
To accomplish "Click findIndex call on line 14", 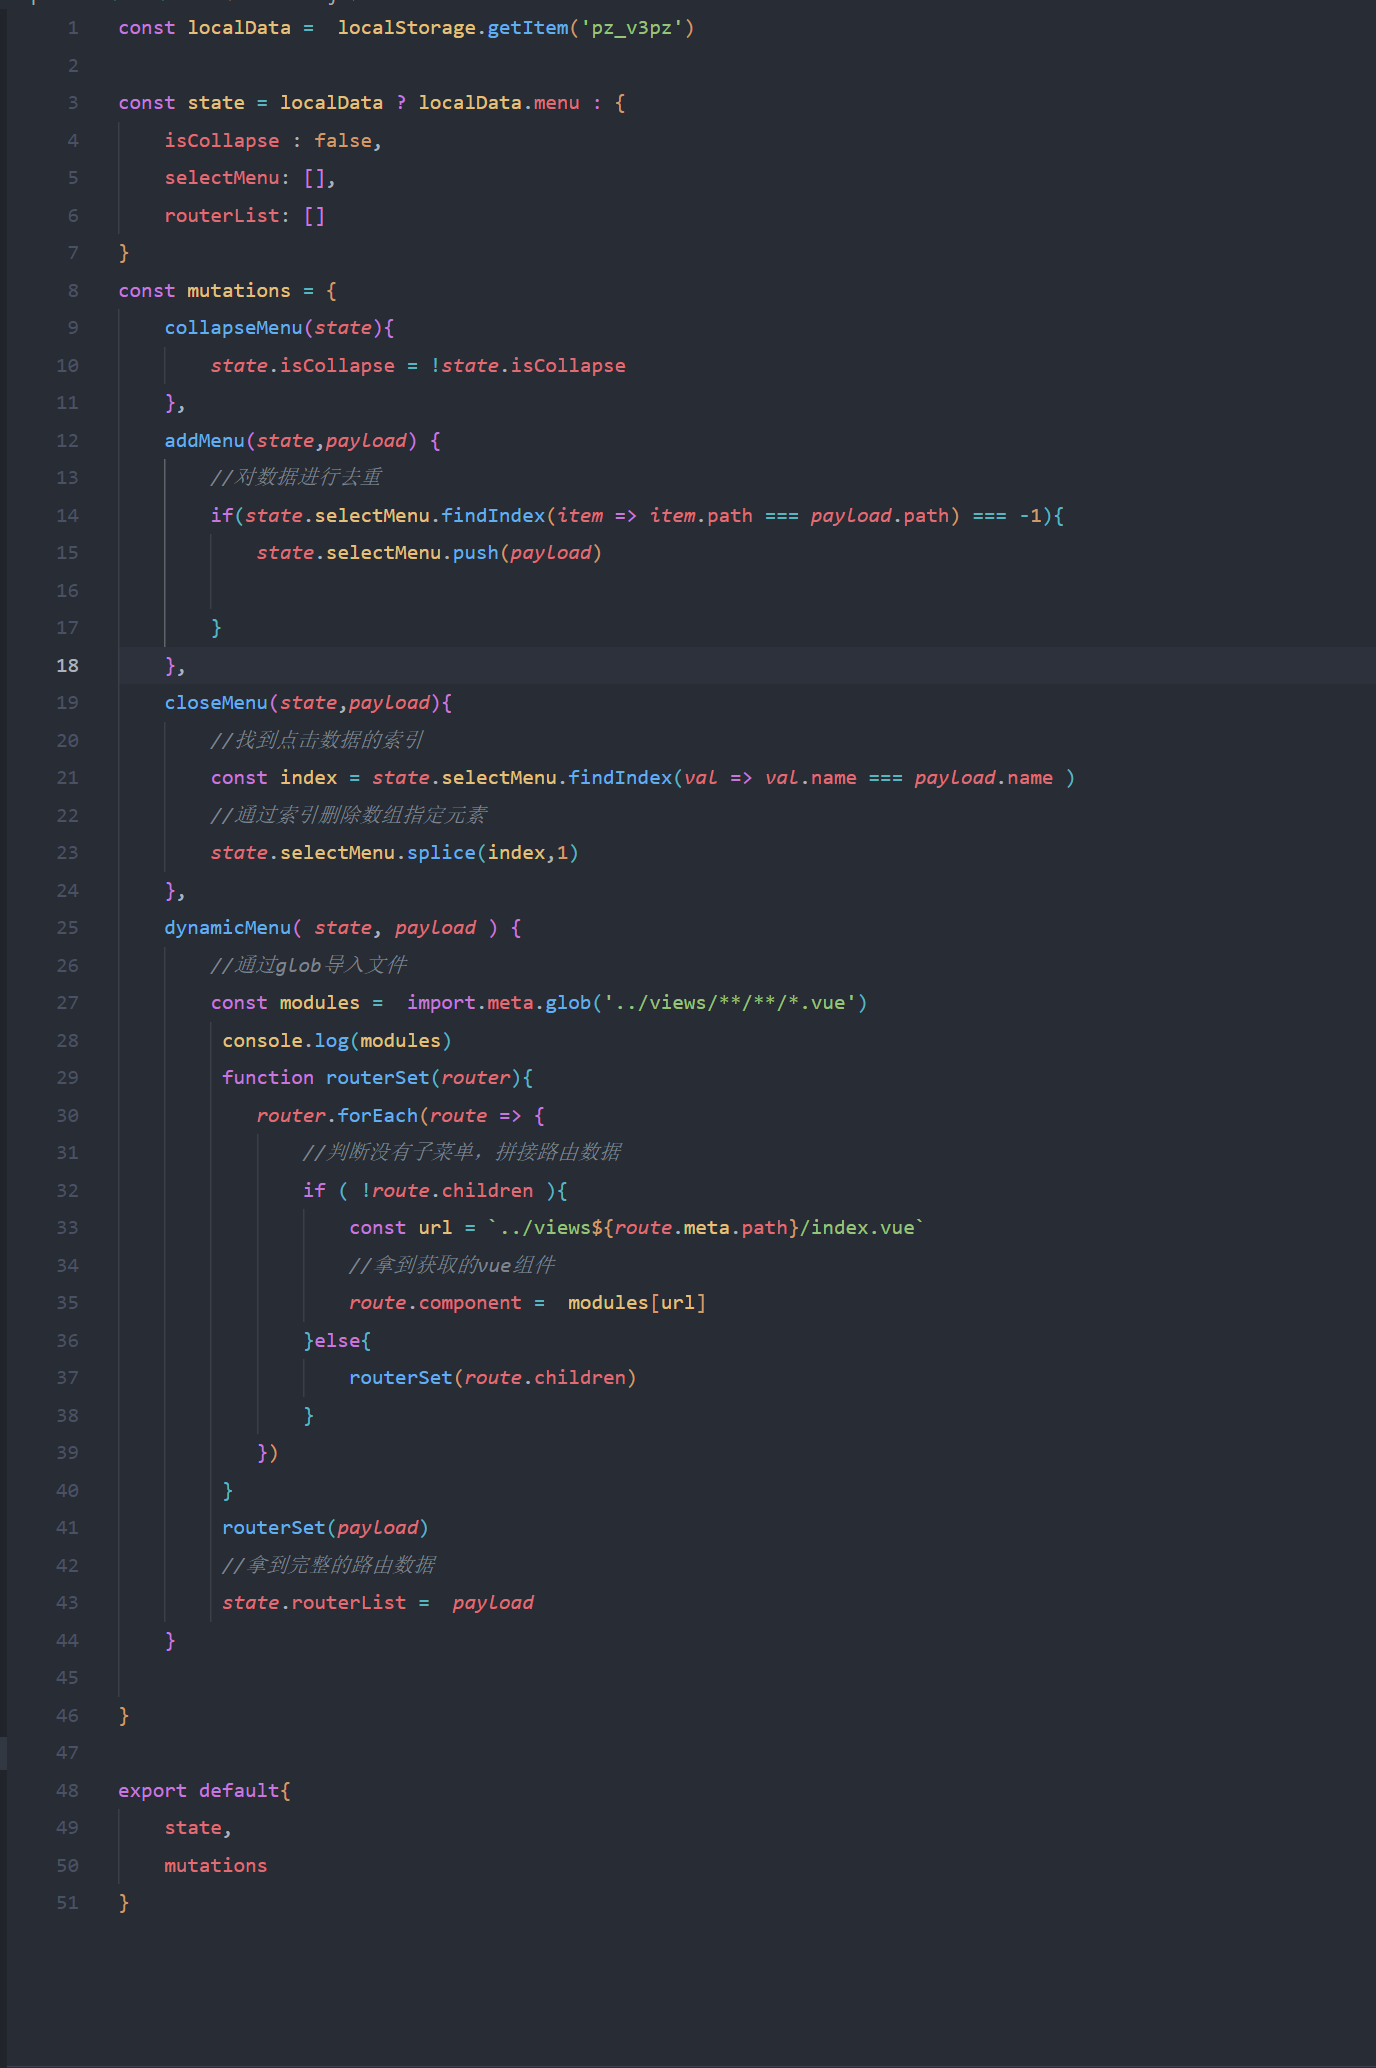I will click(493, 516).
